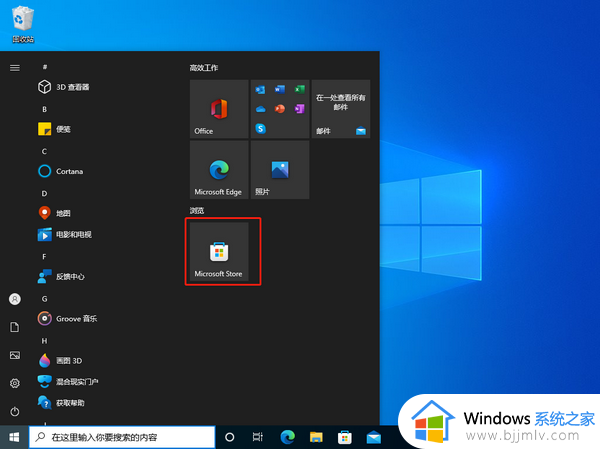This screenshot has height=449, width=600.
Task: Open the 照片 photos tile
Action: pyautogui.click(x=279, y=170)
